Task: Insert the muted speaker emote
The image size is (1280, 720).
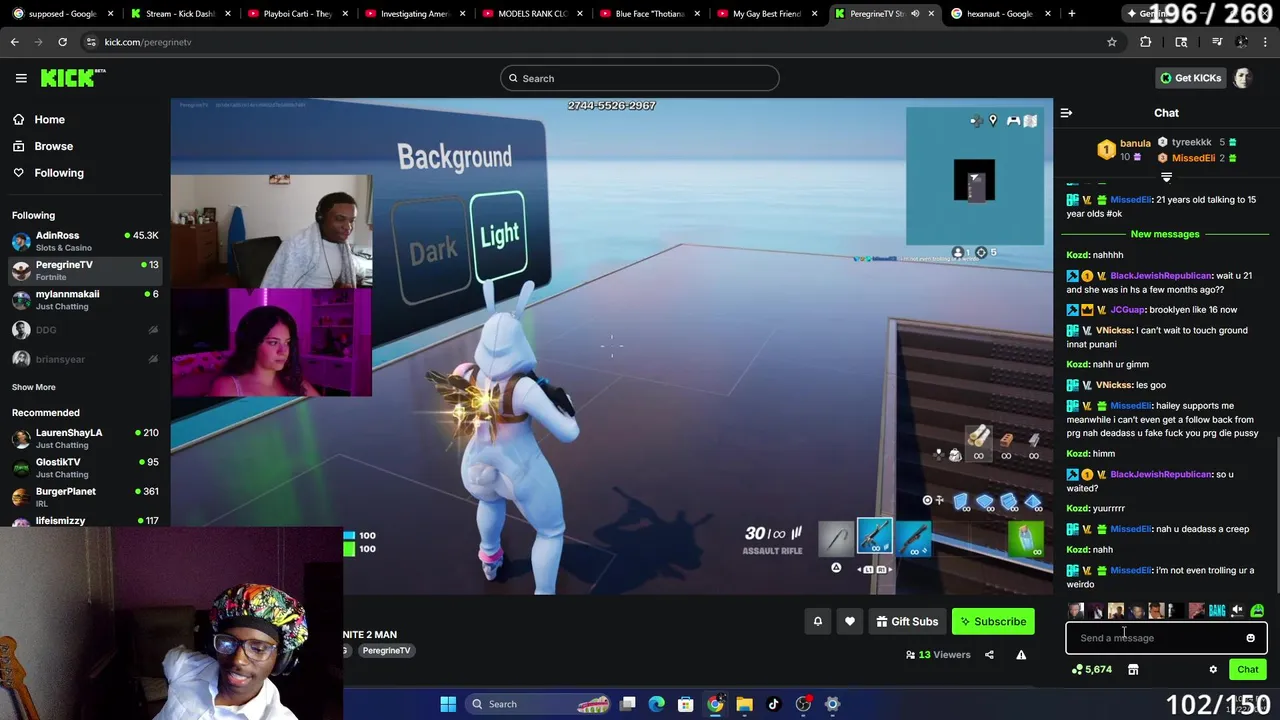Action: (1237, 611)
